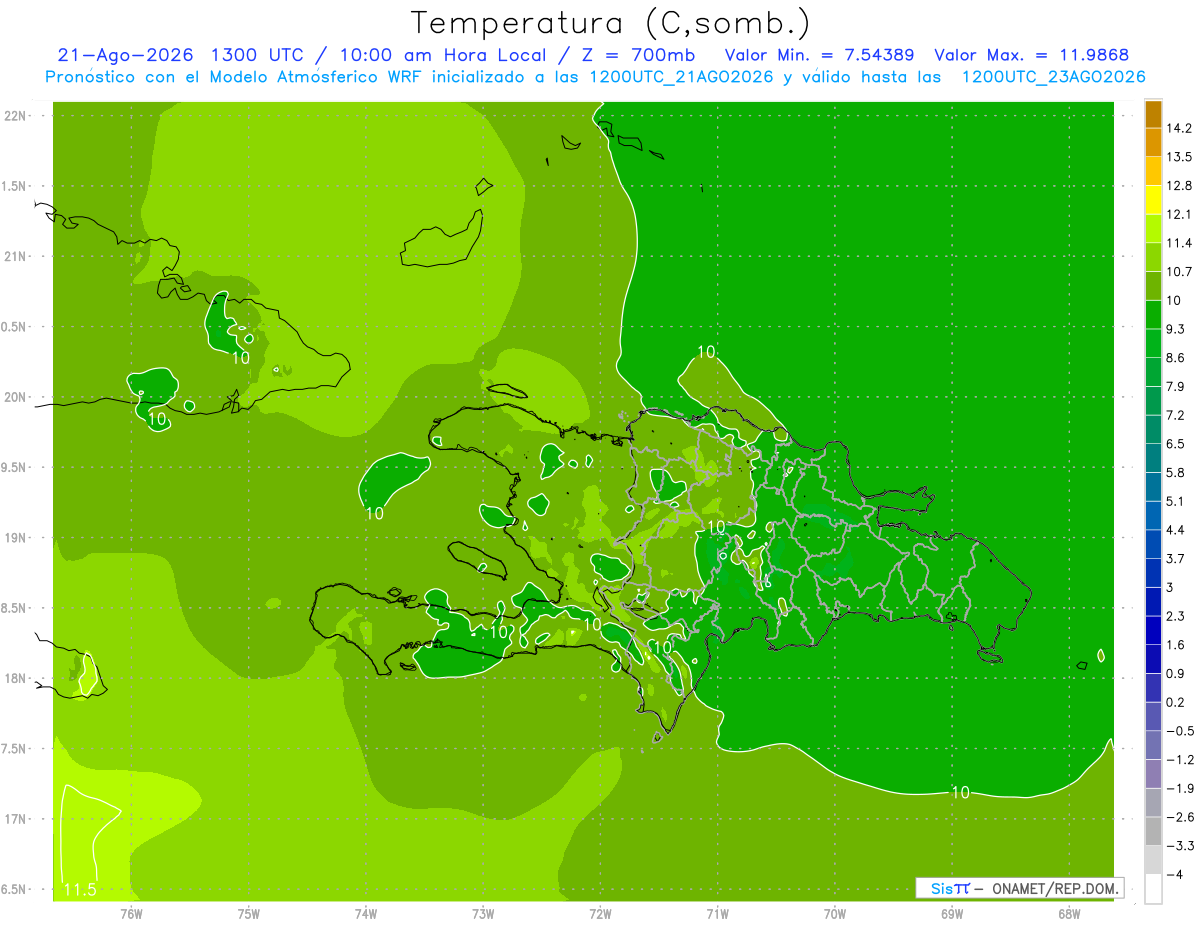Click the 10 contour label above 69W axis
Screen dimensions: 1200x927
pos(959,793)
